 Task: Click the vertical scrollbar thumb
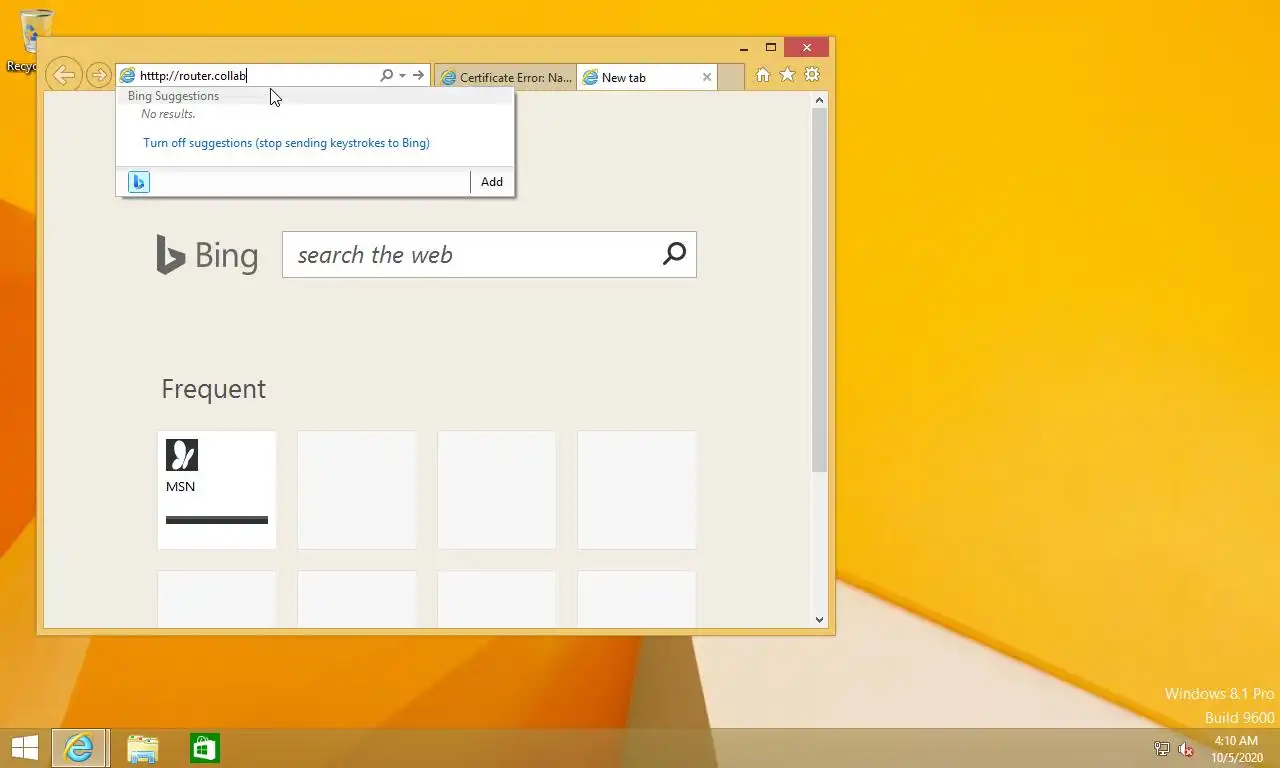point(820,290)
